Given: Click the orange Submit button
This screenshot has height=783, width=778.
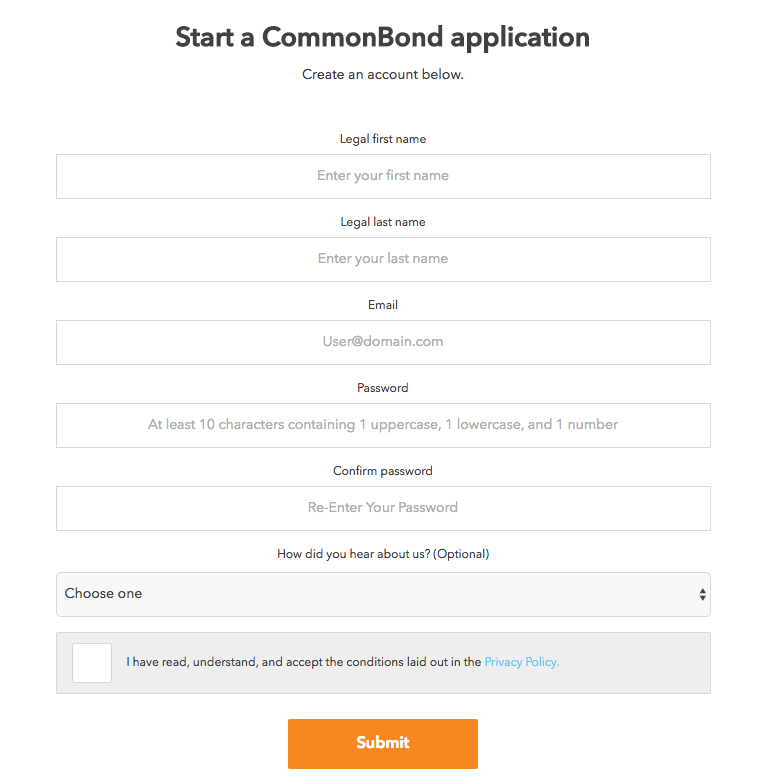Looking at the screenshot, I should click(x=383, y=744).
